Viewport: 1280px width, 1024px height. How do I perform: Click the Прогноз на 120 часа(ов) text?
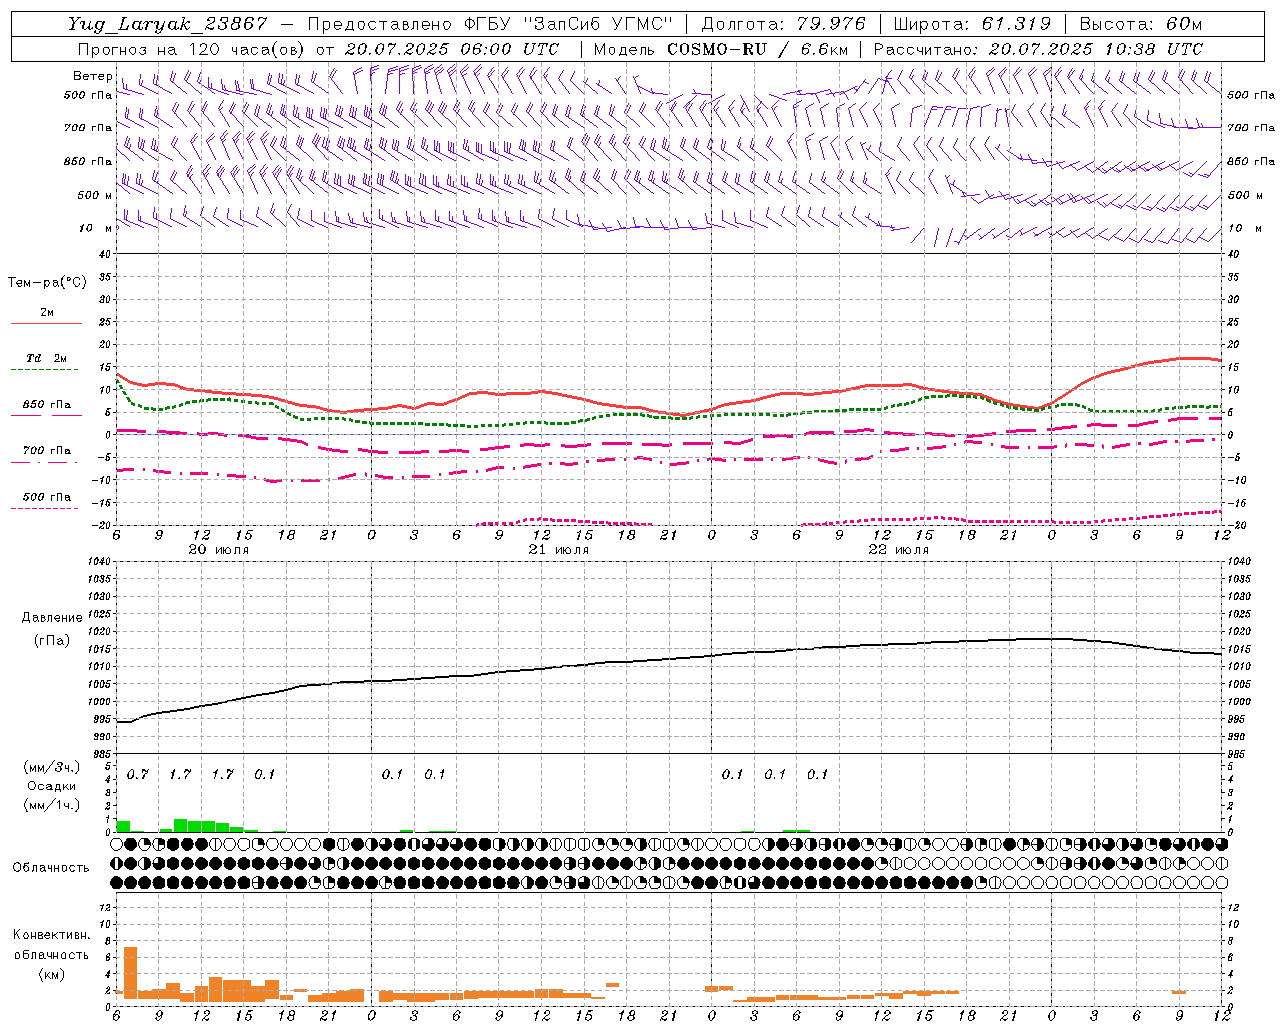click(193, 49)
